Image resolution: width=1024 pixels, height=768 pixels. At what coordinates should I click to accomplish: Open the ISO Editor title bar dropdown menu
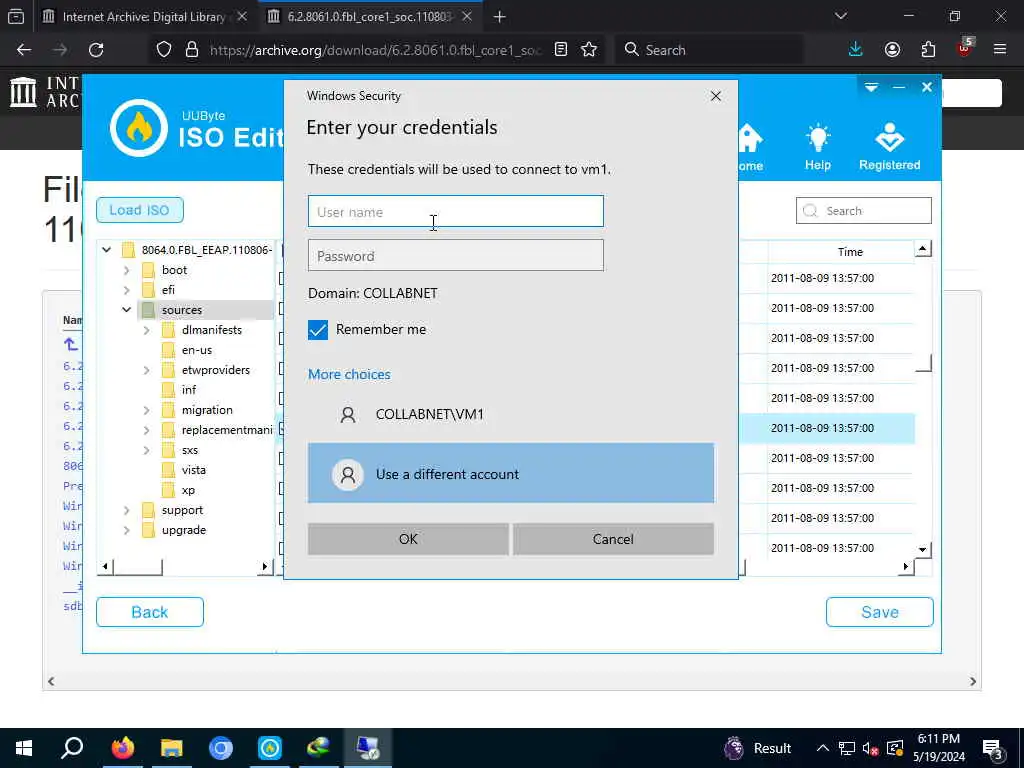point(871,87)
